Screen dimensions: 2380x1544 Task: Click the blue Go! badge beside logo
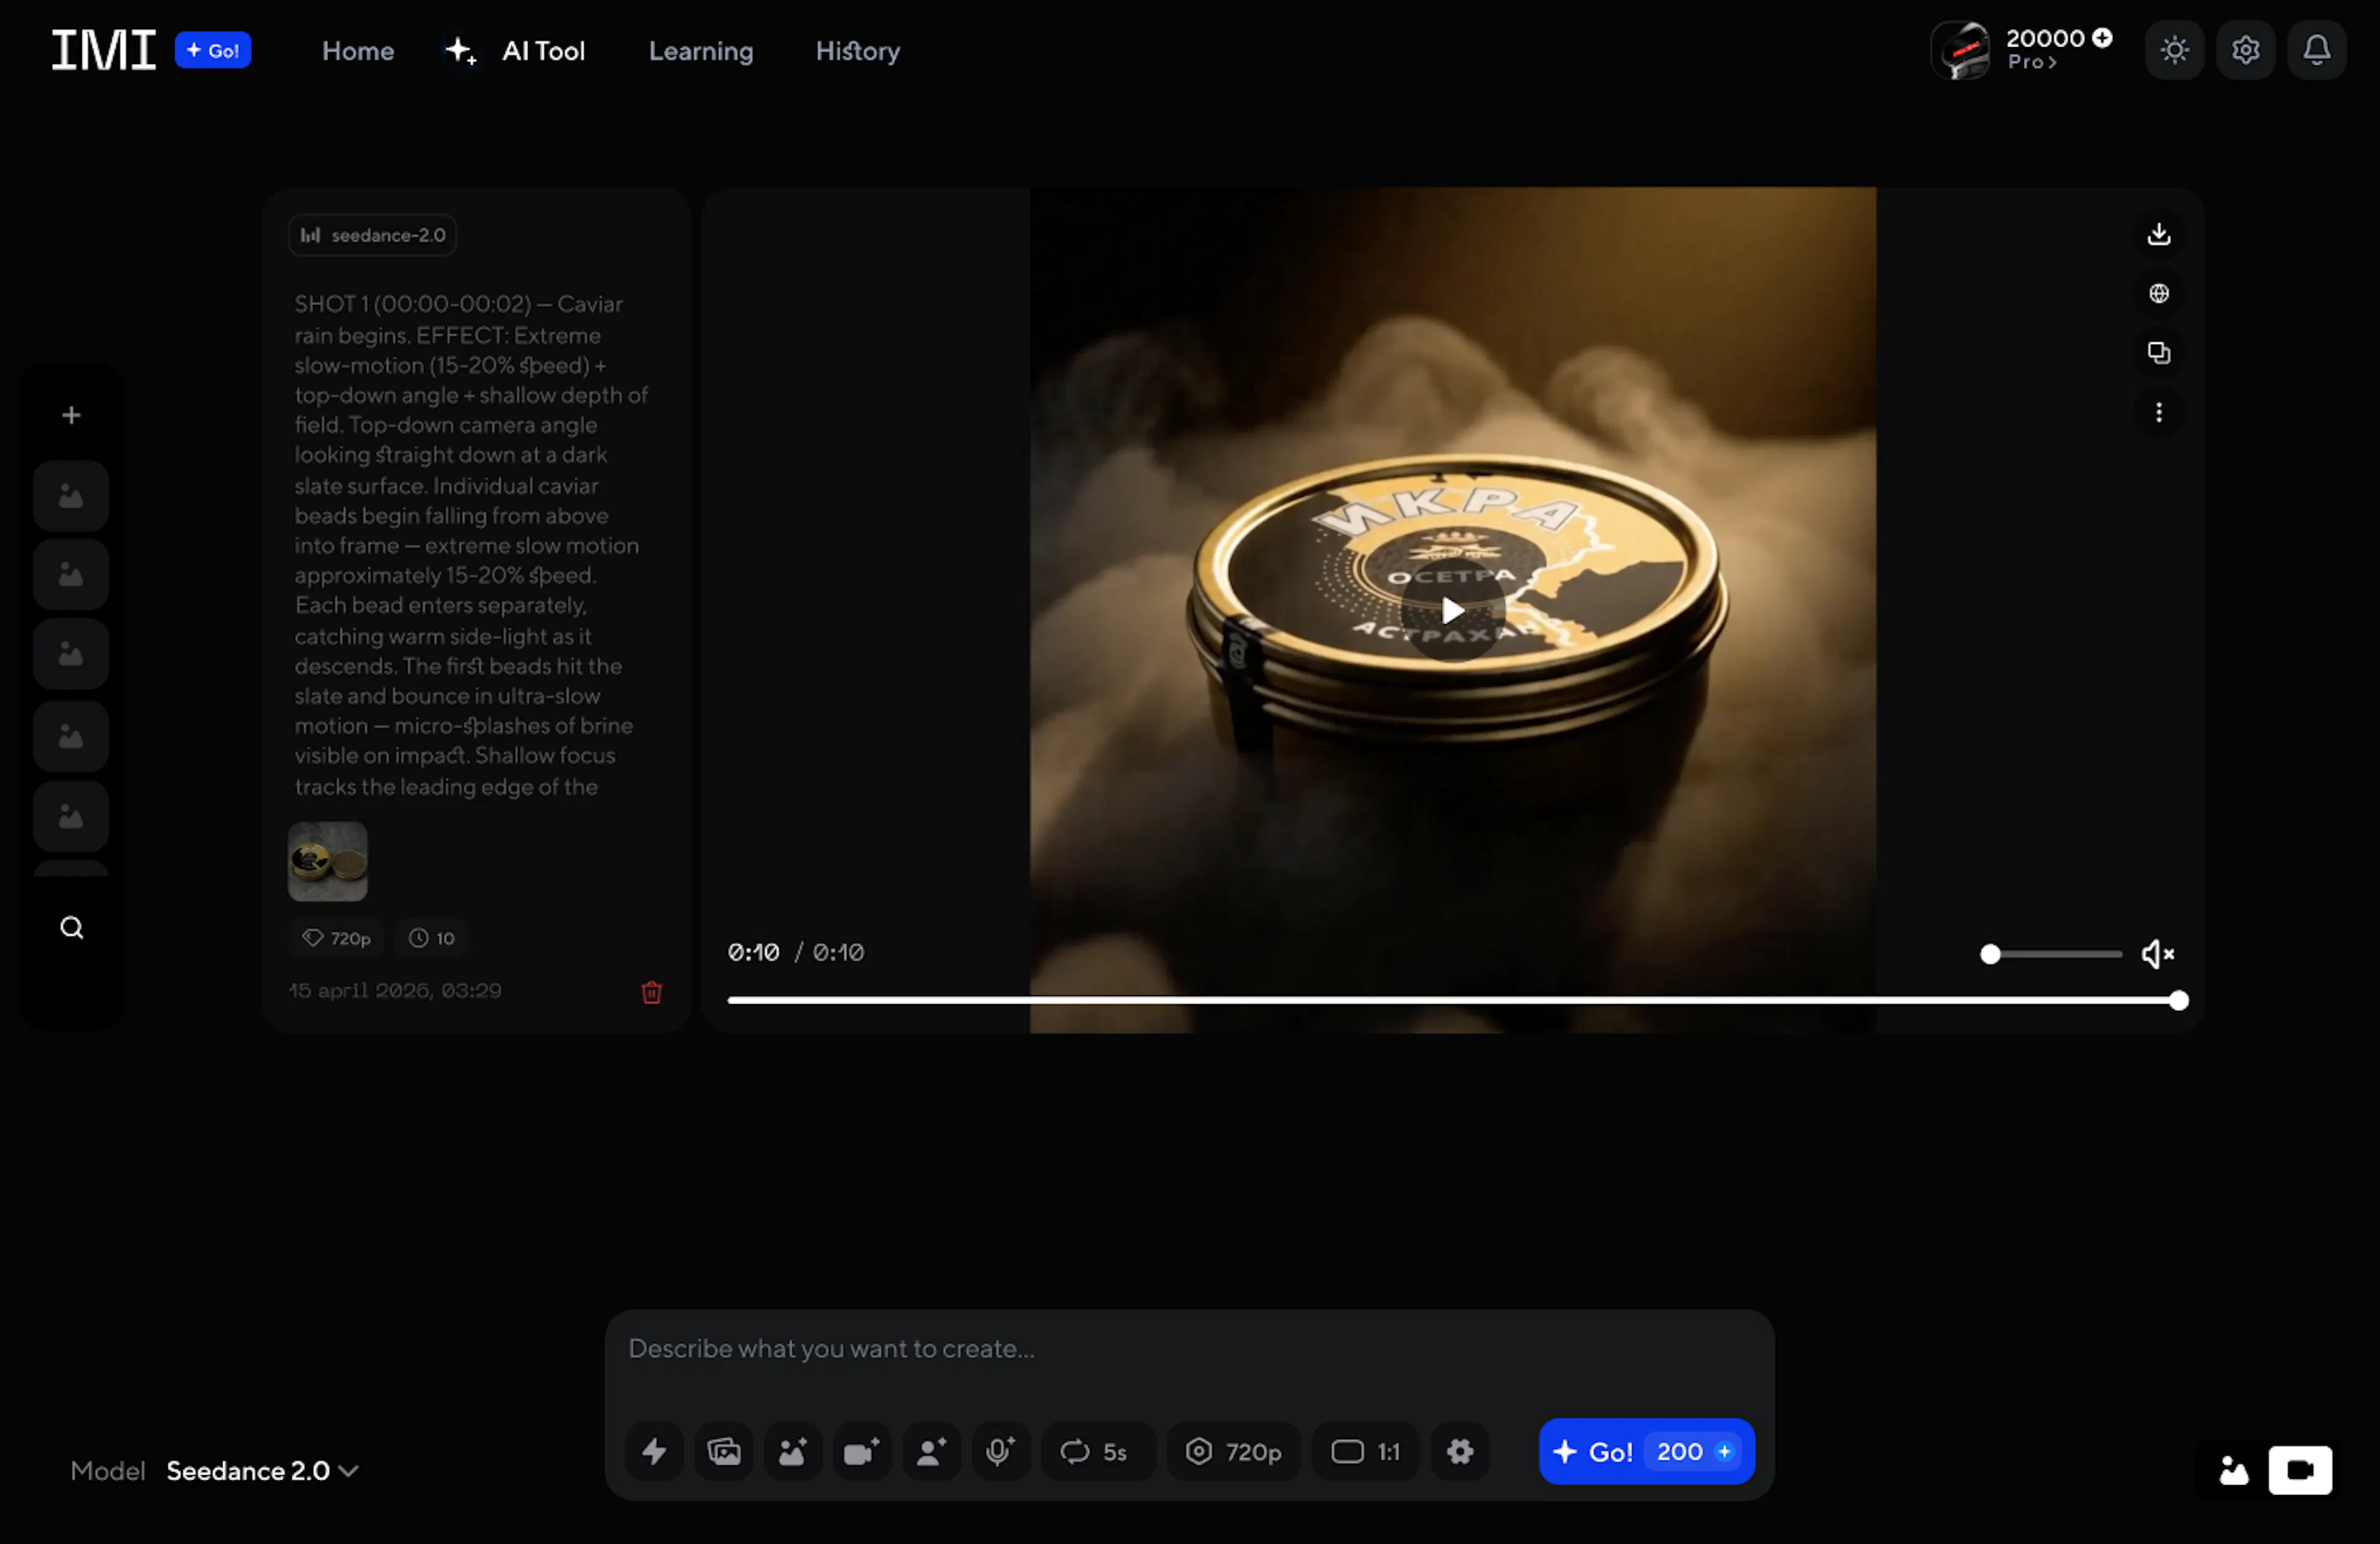213,50
